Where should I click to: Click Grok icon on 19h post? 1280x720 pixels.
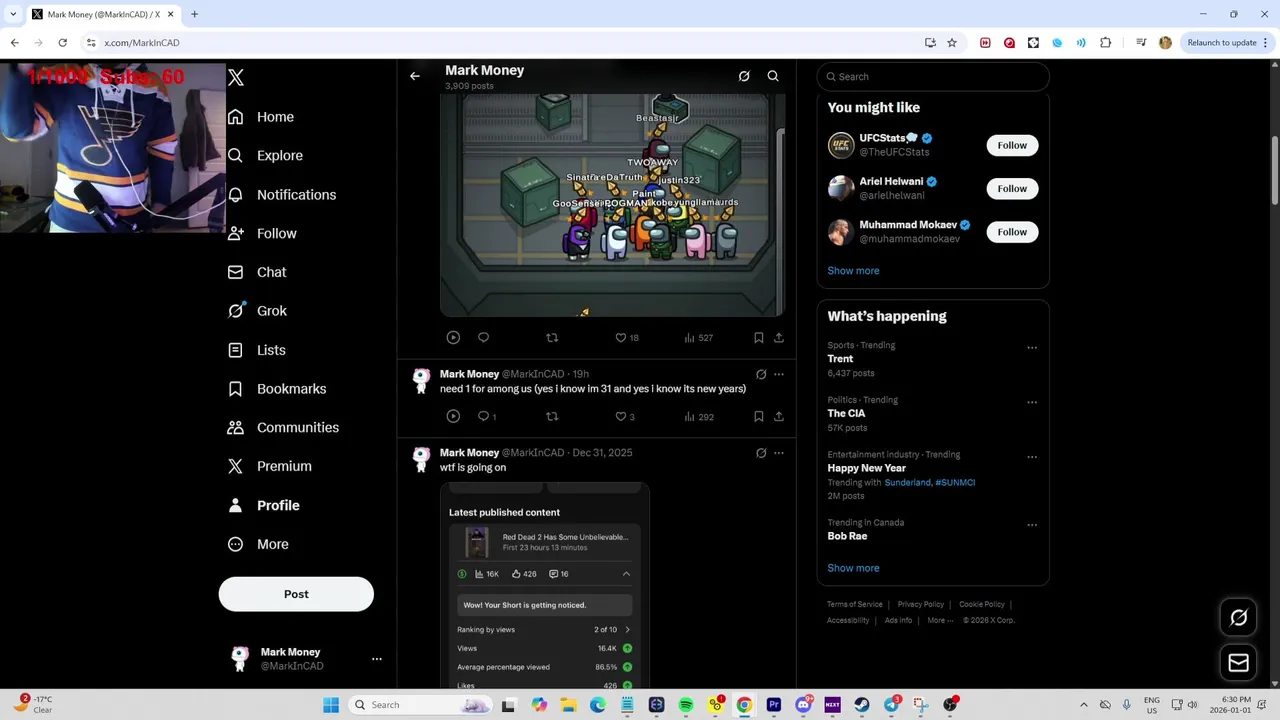[761, 374]
